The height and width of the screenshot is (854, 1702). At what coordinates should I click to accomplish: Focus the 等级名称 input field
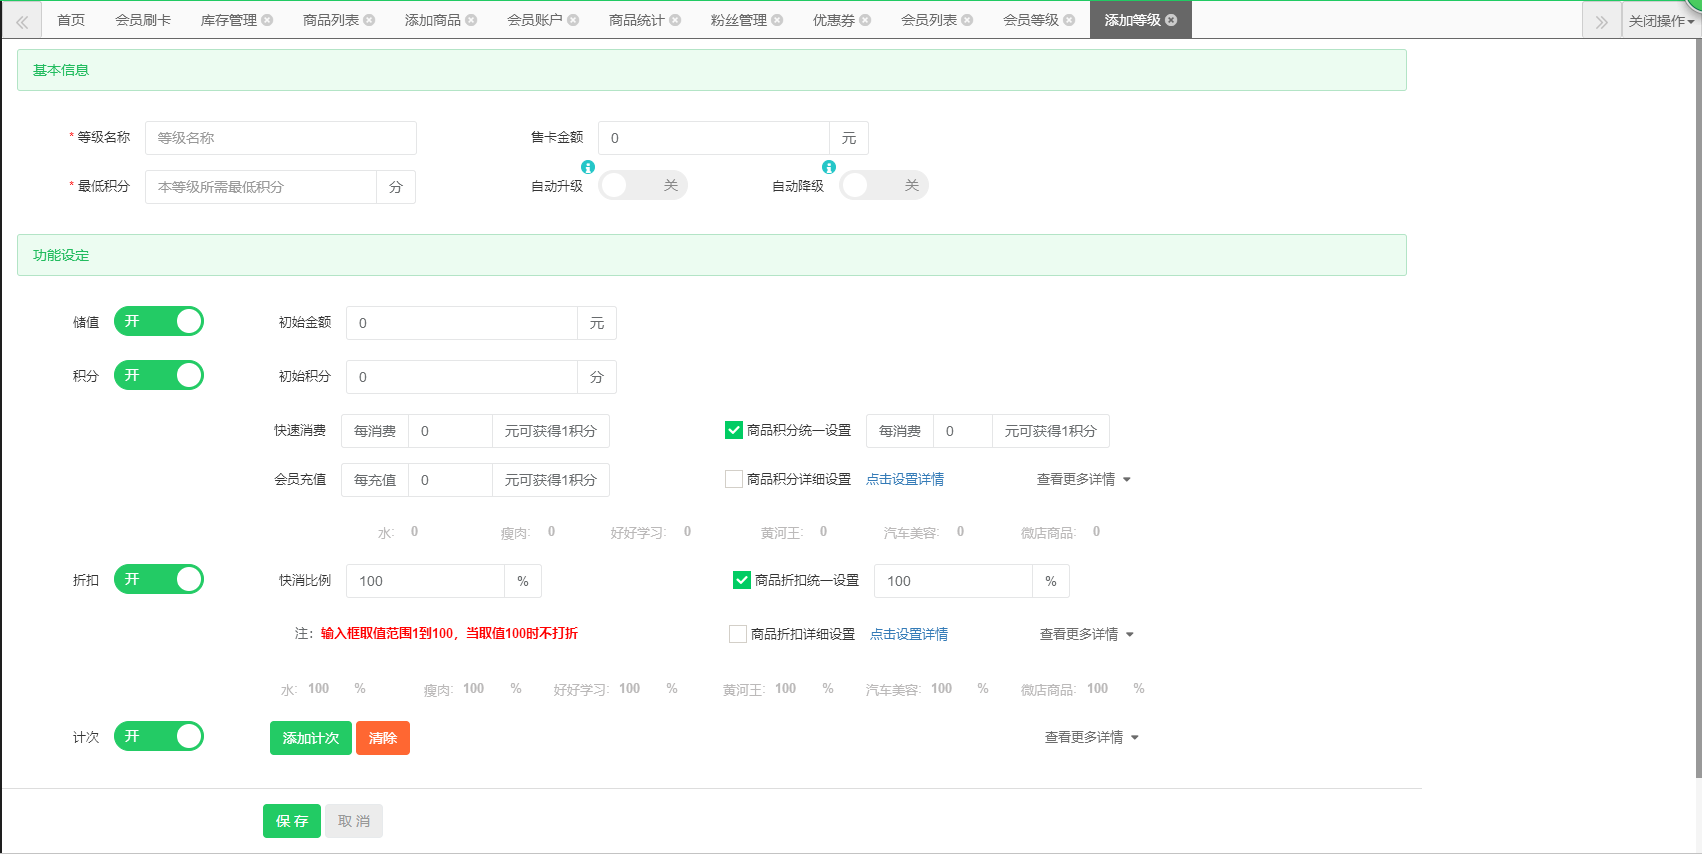click(281, 138)
